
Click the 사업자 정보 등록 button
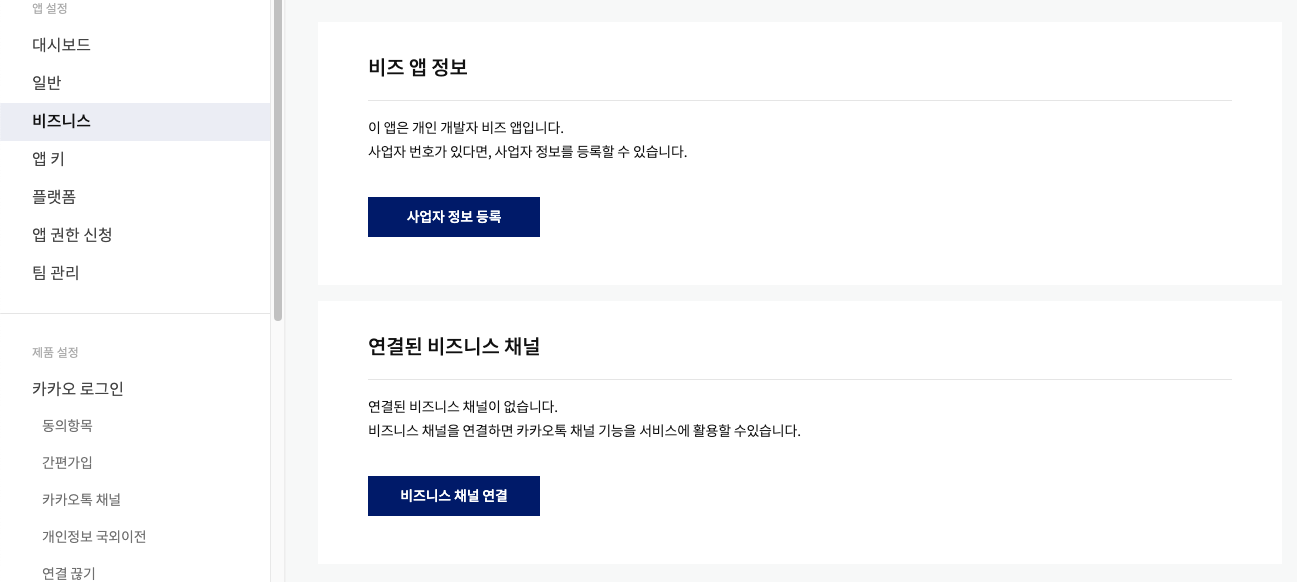pyautogui.click(x=454, y=217)
